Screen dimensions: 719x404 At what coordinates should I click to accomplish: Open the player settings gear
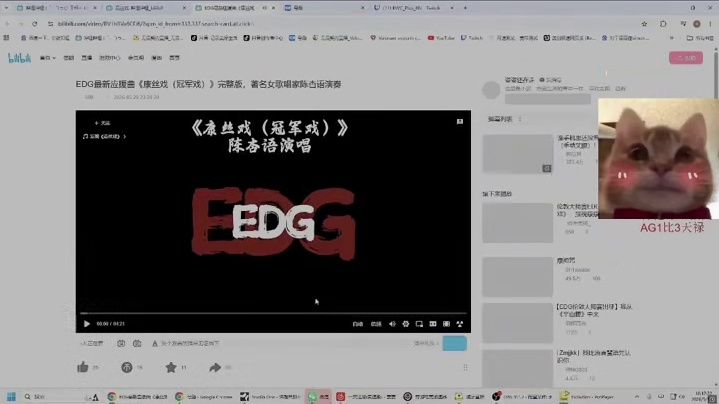[405, 324]
